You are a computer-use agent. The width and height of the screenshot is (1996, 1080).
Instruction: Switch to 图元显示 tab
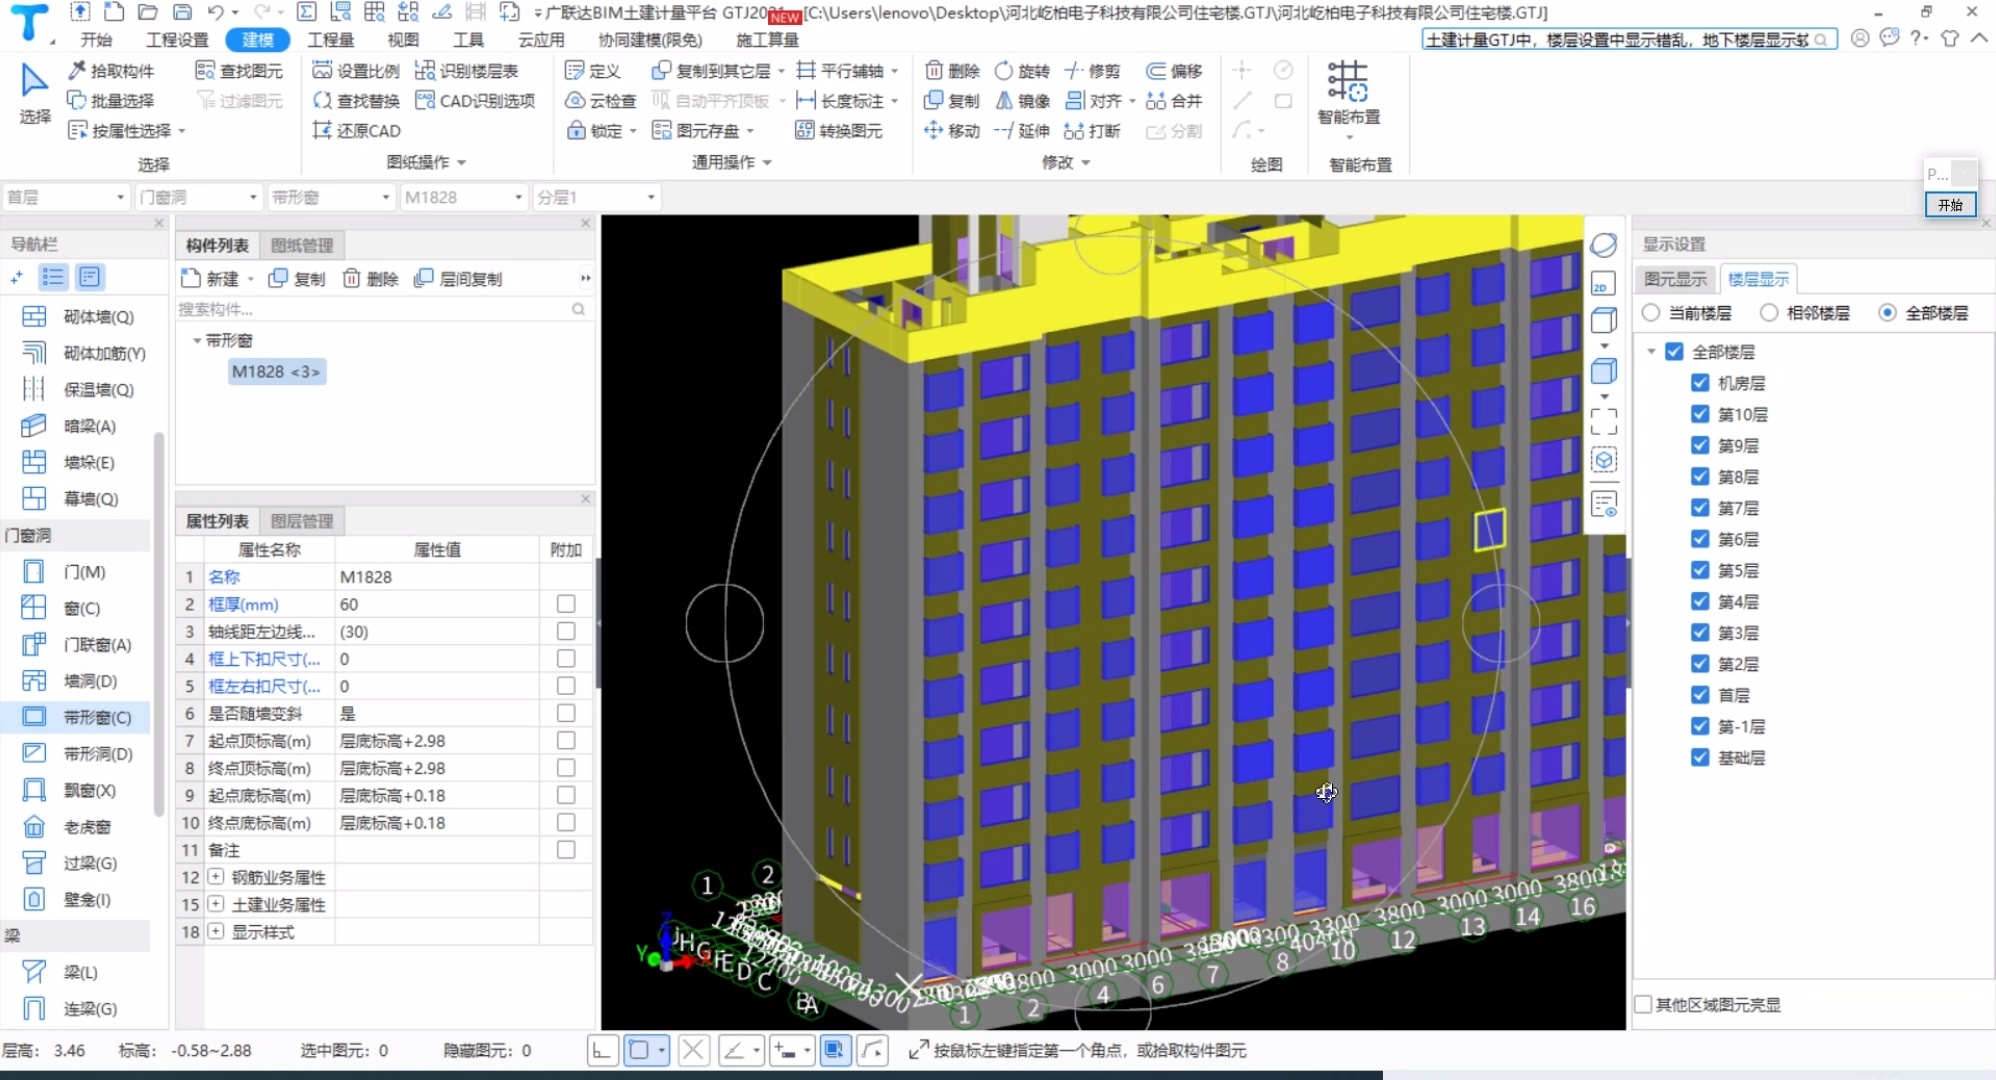(1675, 279)
